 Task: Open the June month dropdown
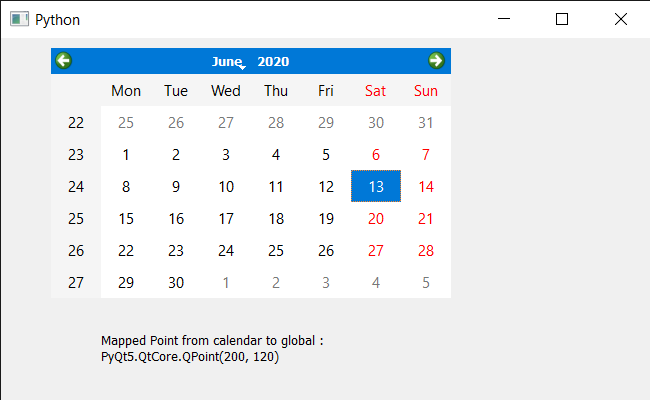228,61
